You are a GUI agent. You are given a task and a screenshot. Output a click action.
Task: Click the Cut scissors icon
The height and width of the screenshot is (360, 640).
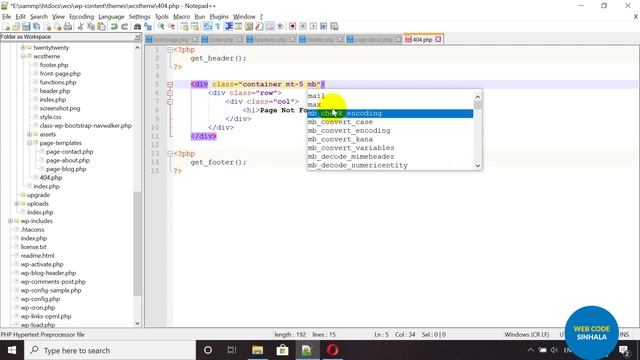tap(81, 27)
